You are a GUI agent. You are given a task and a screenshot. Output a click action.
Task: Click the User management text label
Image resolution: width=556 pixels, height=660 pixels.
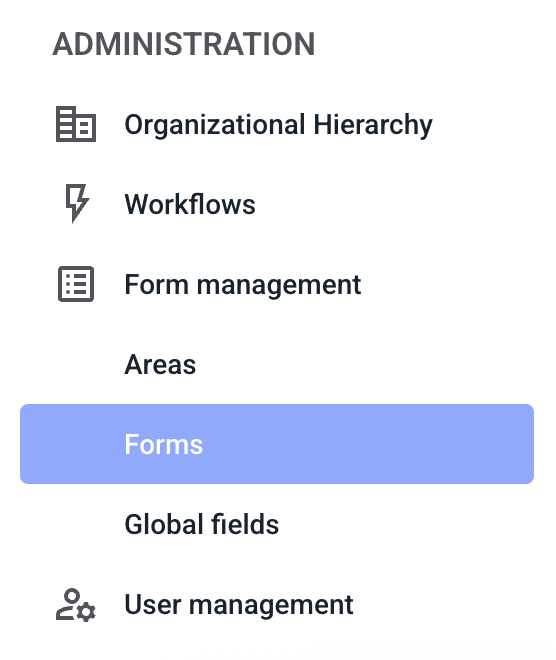[x=239, y=605]
